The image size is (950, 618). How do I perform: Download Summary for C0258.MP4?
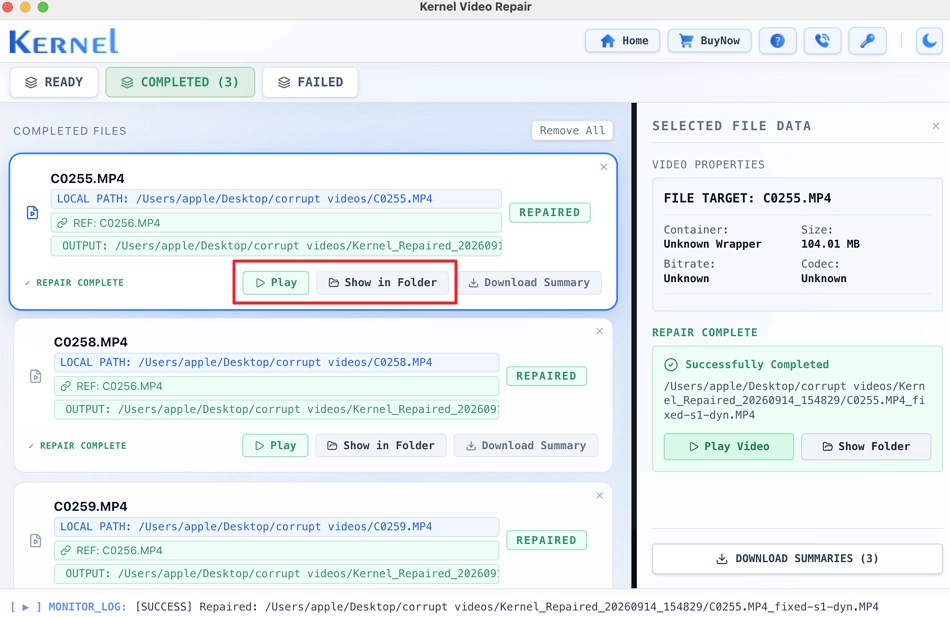coord(526,445)
